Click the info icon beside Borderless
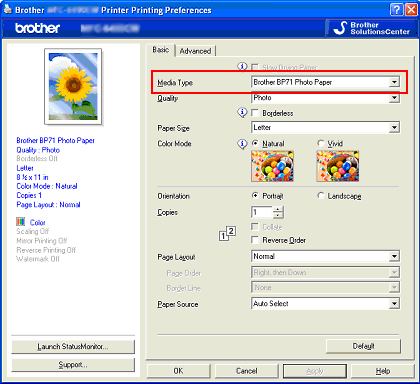420x384 pixels. coord(242,112)
